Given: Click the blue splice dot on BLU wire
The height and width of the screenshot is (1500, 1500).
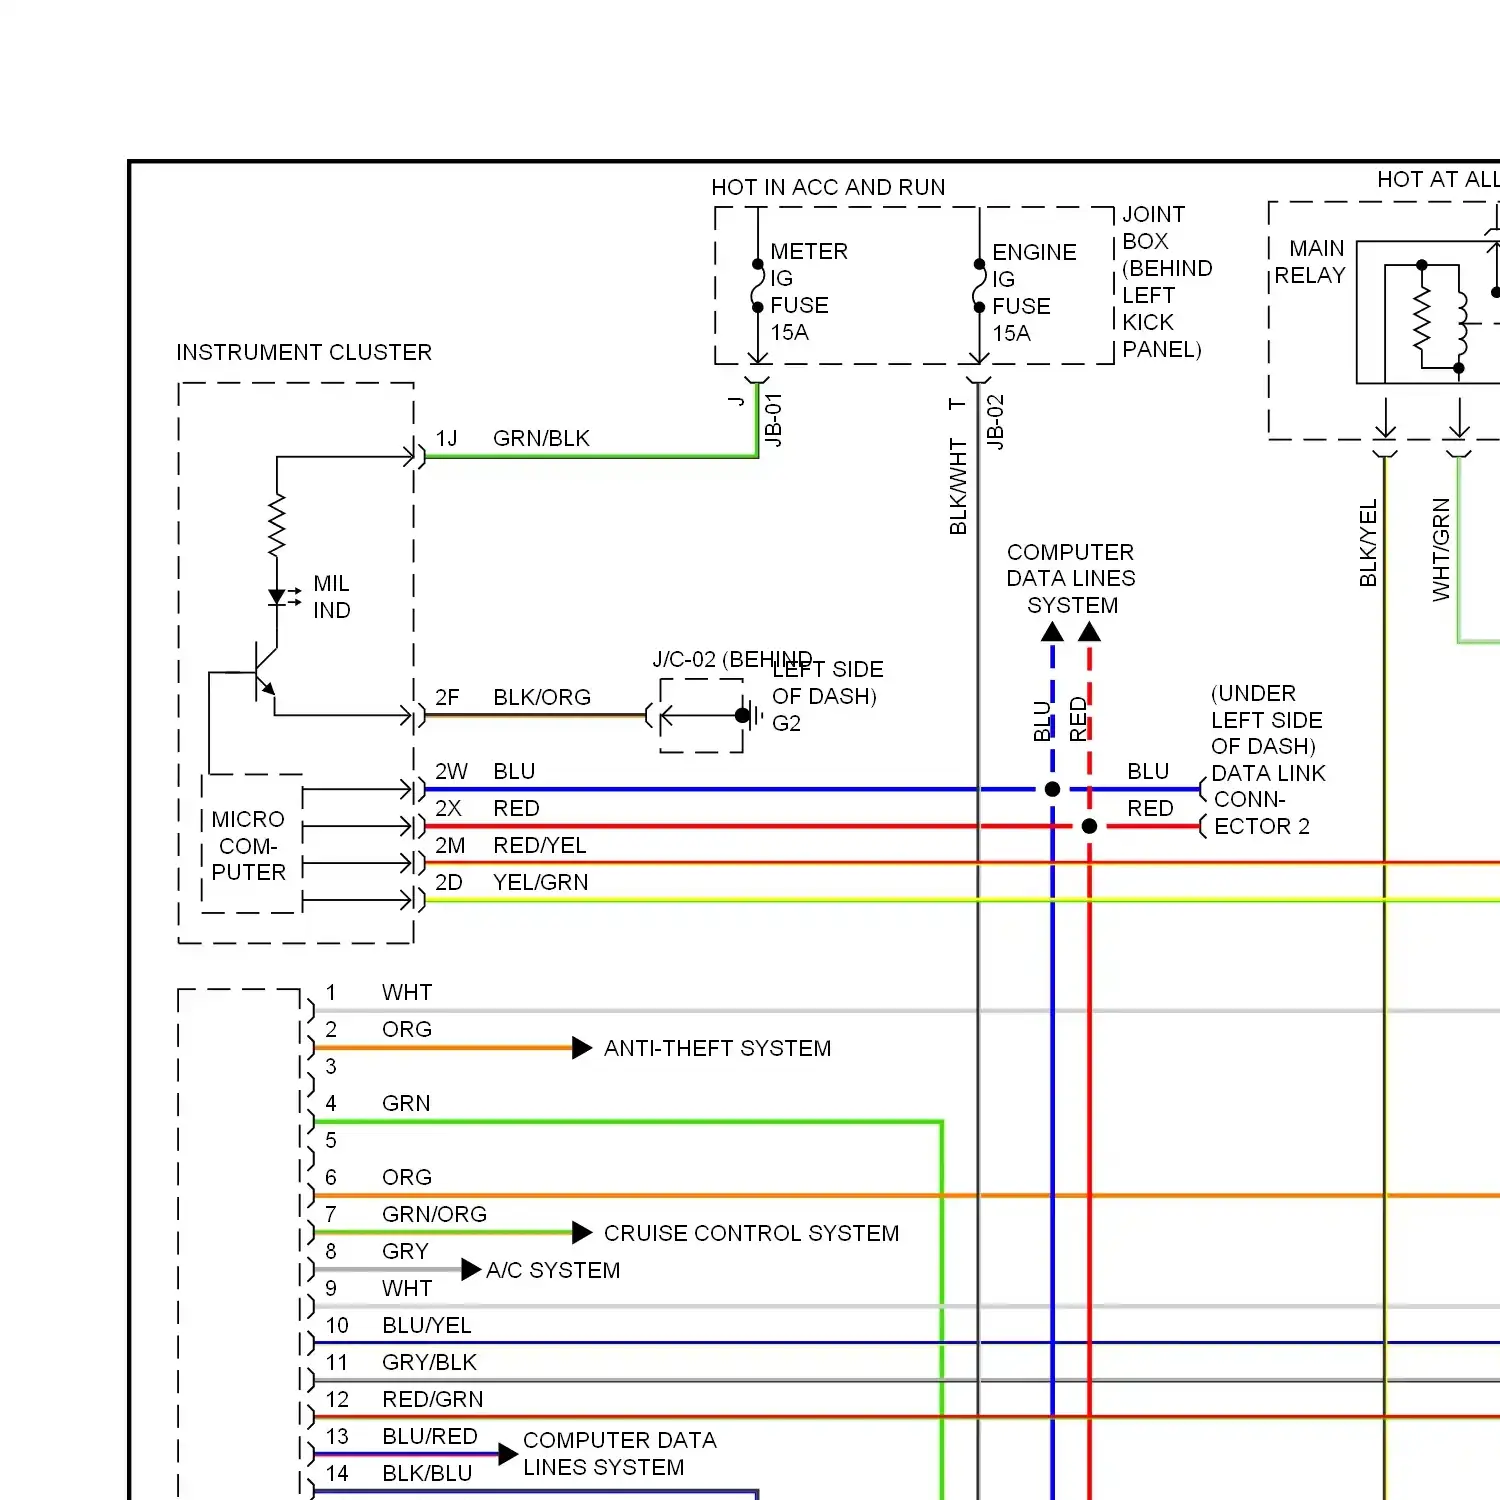Looking at the screenshot, I should (1052, 789).
